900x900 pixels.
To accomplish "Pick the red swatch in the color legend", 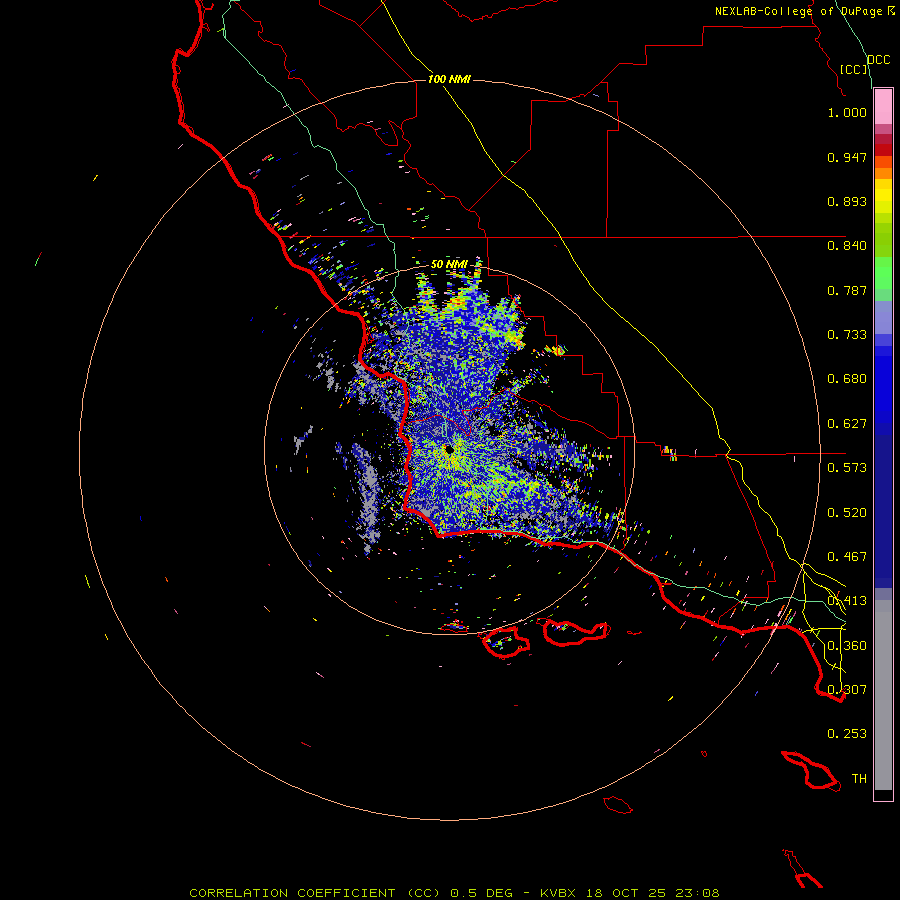I will pyautogui.click(x=883, y=150).
